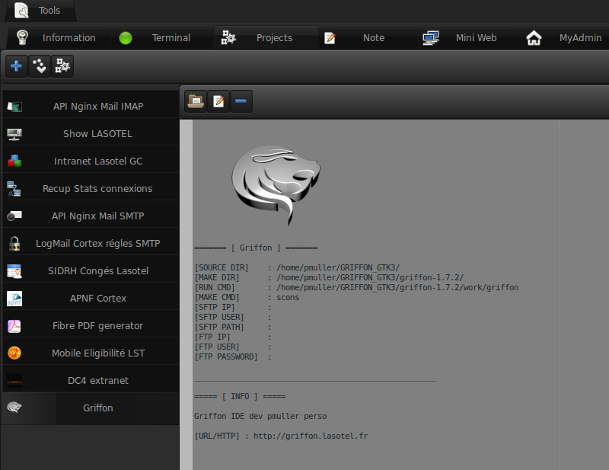Edit the project note with pencil button
Viewport: 609px width, 470px height.
218,101
